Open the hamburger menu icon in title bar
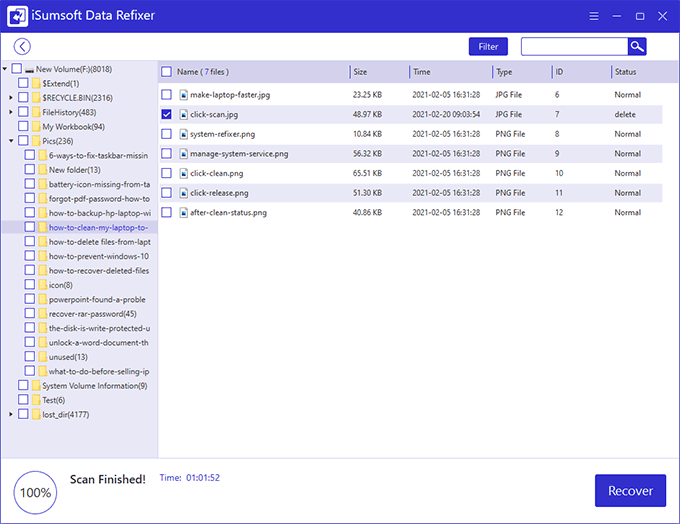 594,16
